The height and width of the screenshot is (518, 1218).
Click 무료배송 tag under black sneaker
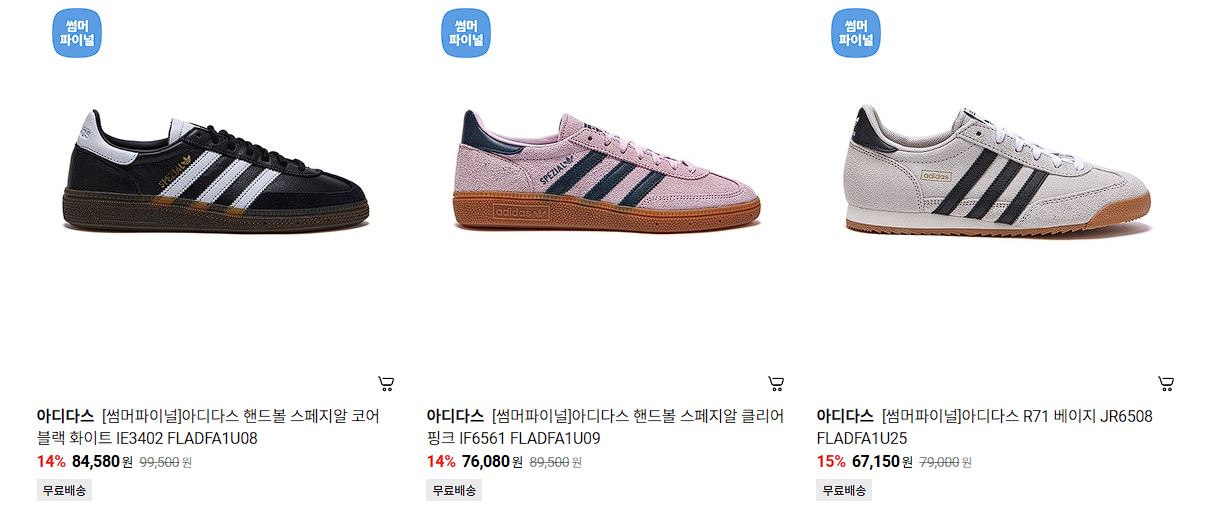click(x=64, y=490)
